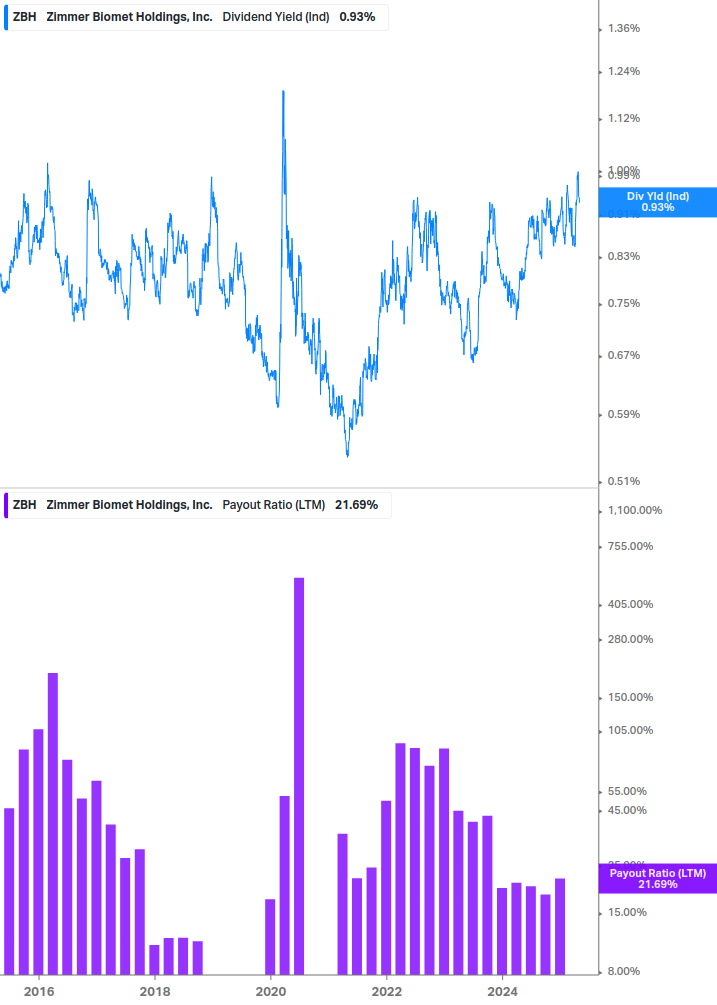The width and height of the screenshot is (717, 1005).
Task: Click the 55.00% payout axis label
Action: click(627, 792)
